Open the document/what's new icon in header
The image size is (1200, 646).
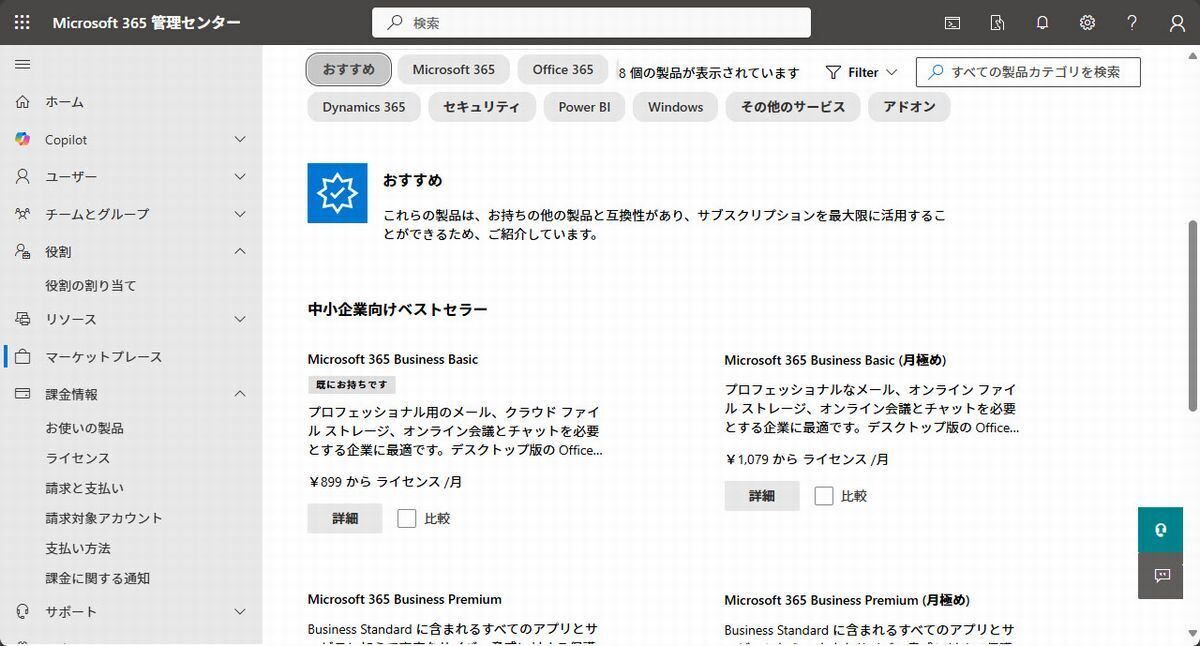click(997, 22)
